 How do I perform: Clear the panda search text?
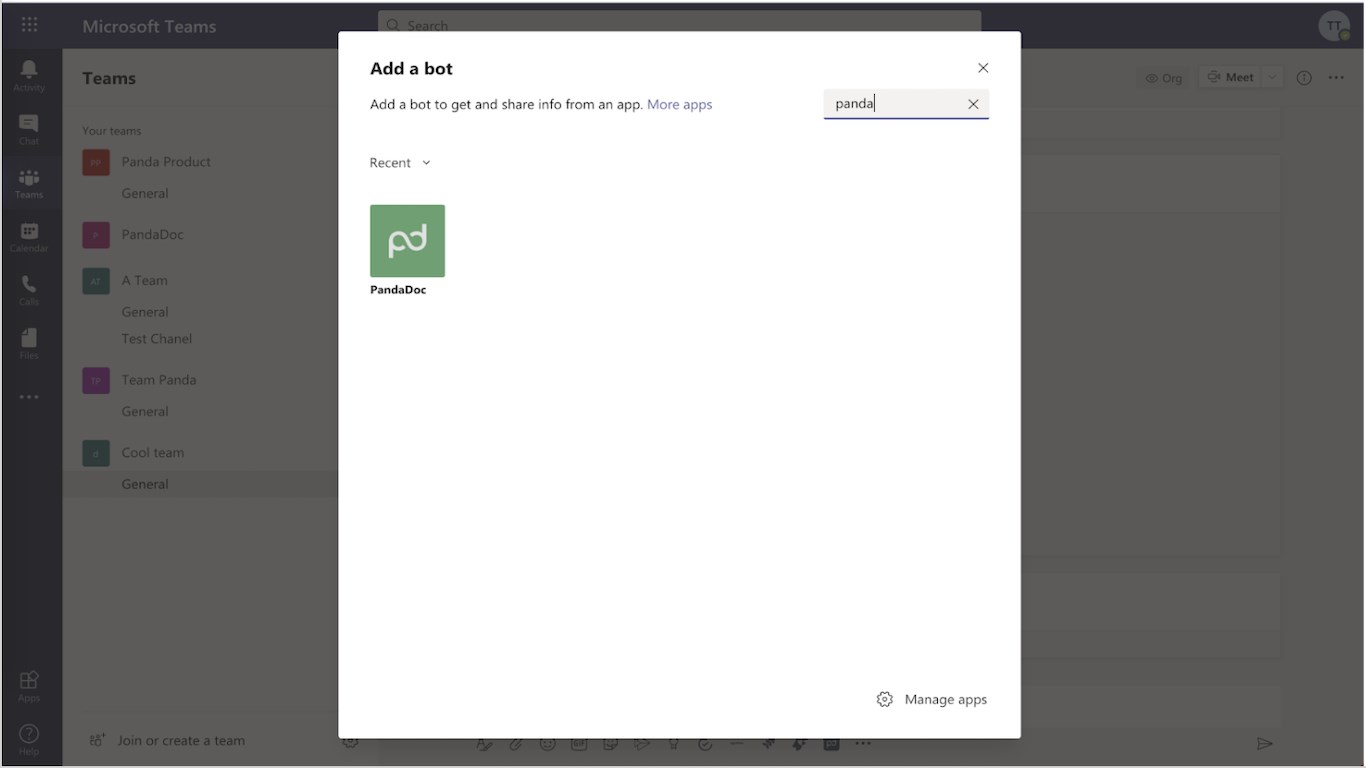point(973,104)
